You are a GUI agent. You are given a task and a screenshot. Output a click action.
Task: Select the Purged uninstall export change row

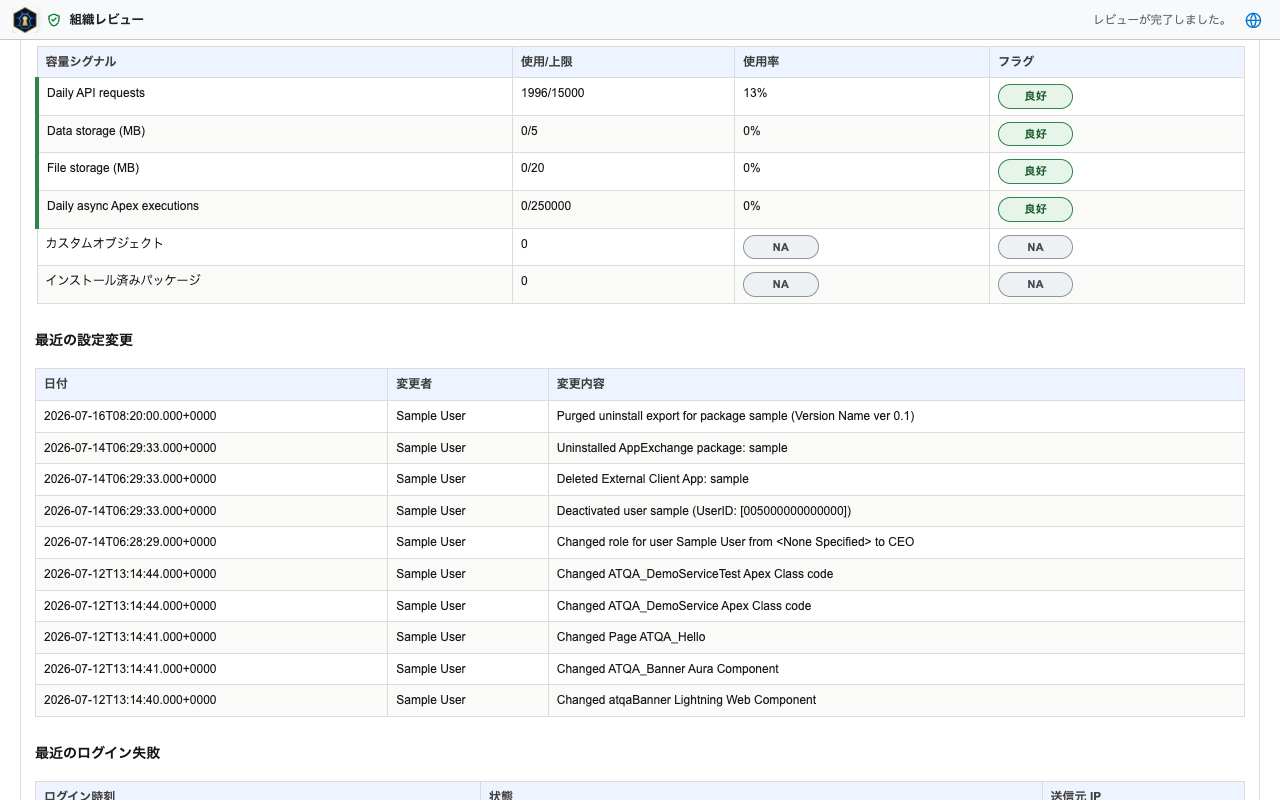point(640,416)
